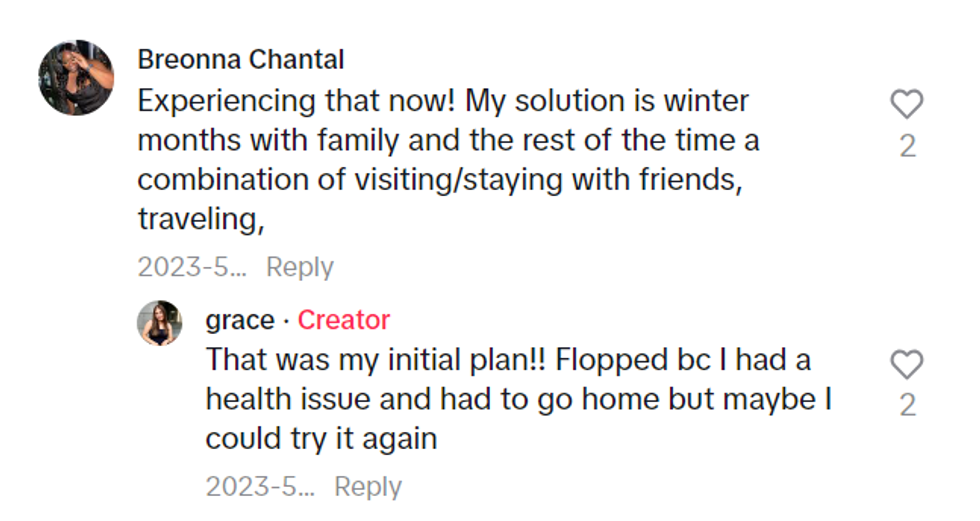
Task: Tap the heart on grace's reply
Action: point(906,365)
